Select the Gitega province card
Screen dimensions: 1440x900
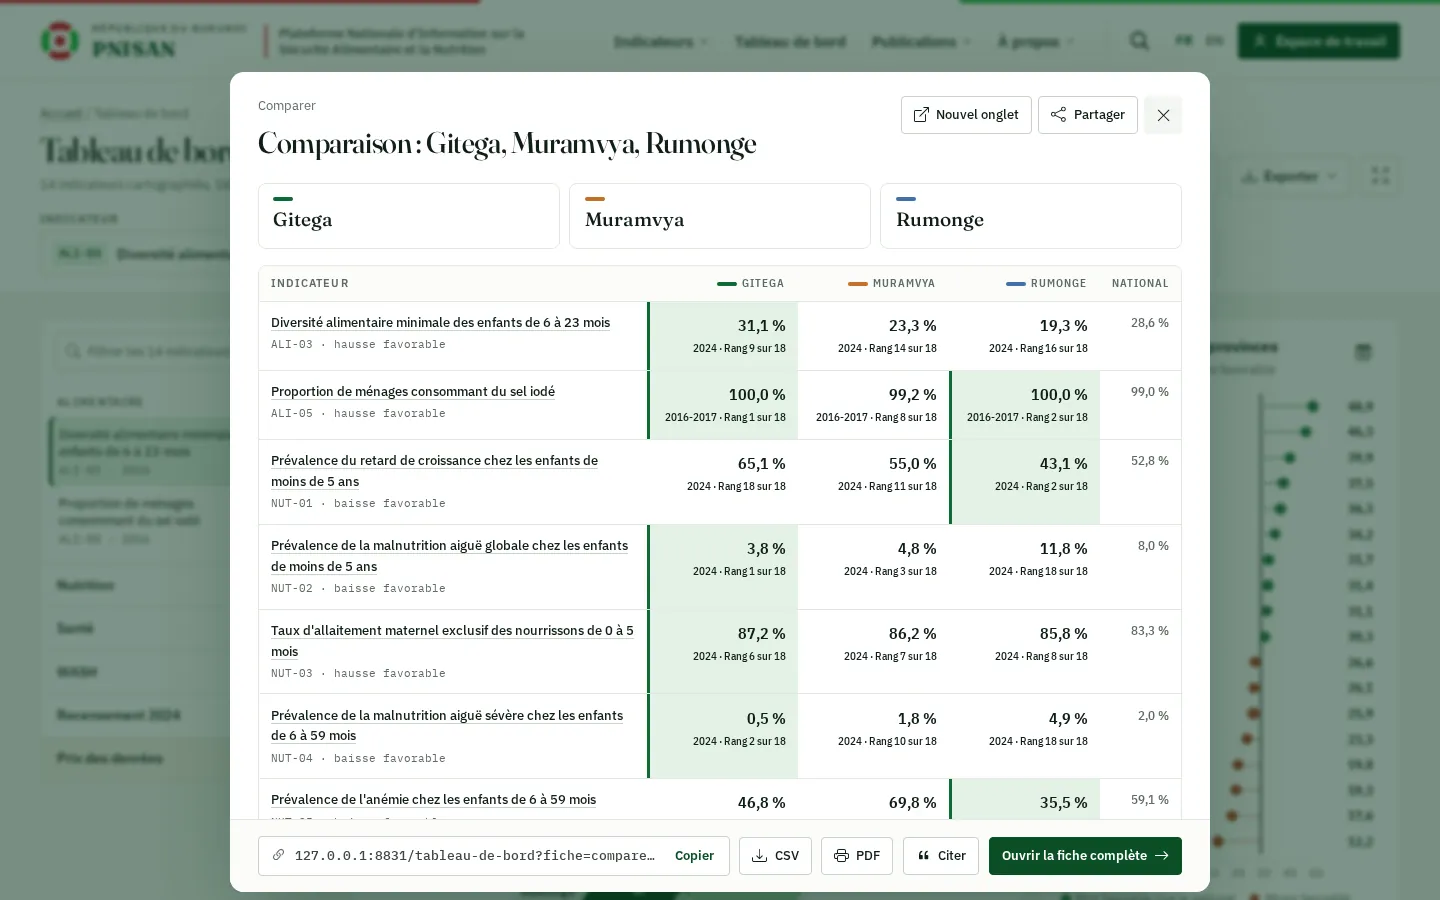coord(409,216)
